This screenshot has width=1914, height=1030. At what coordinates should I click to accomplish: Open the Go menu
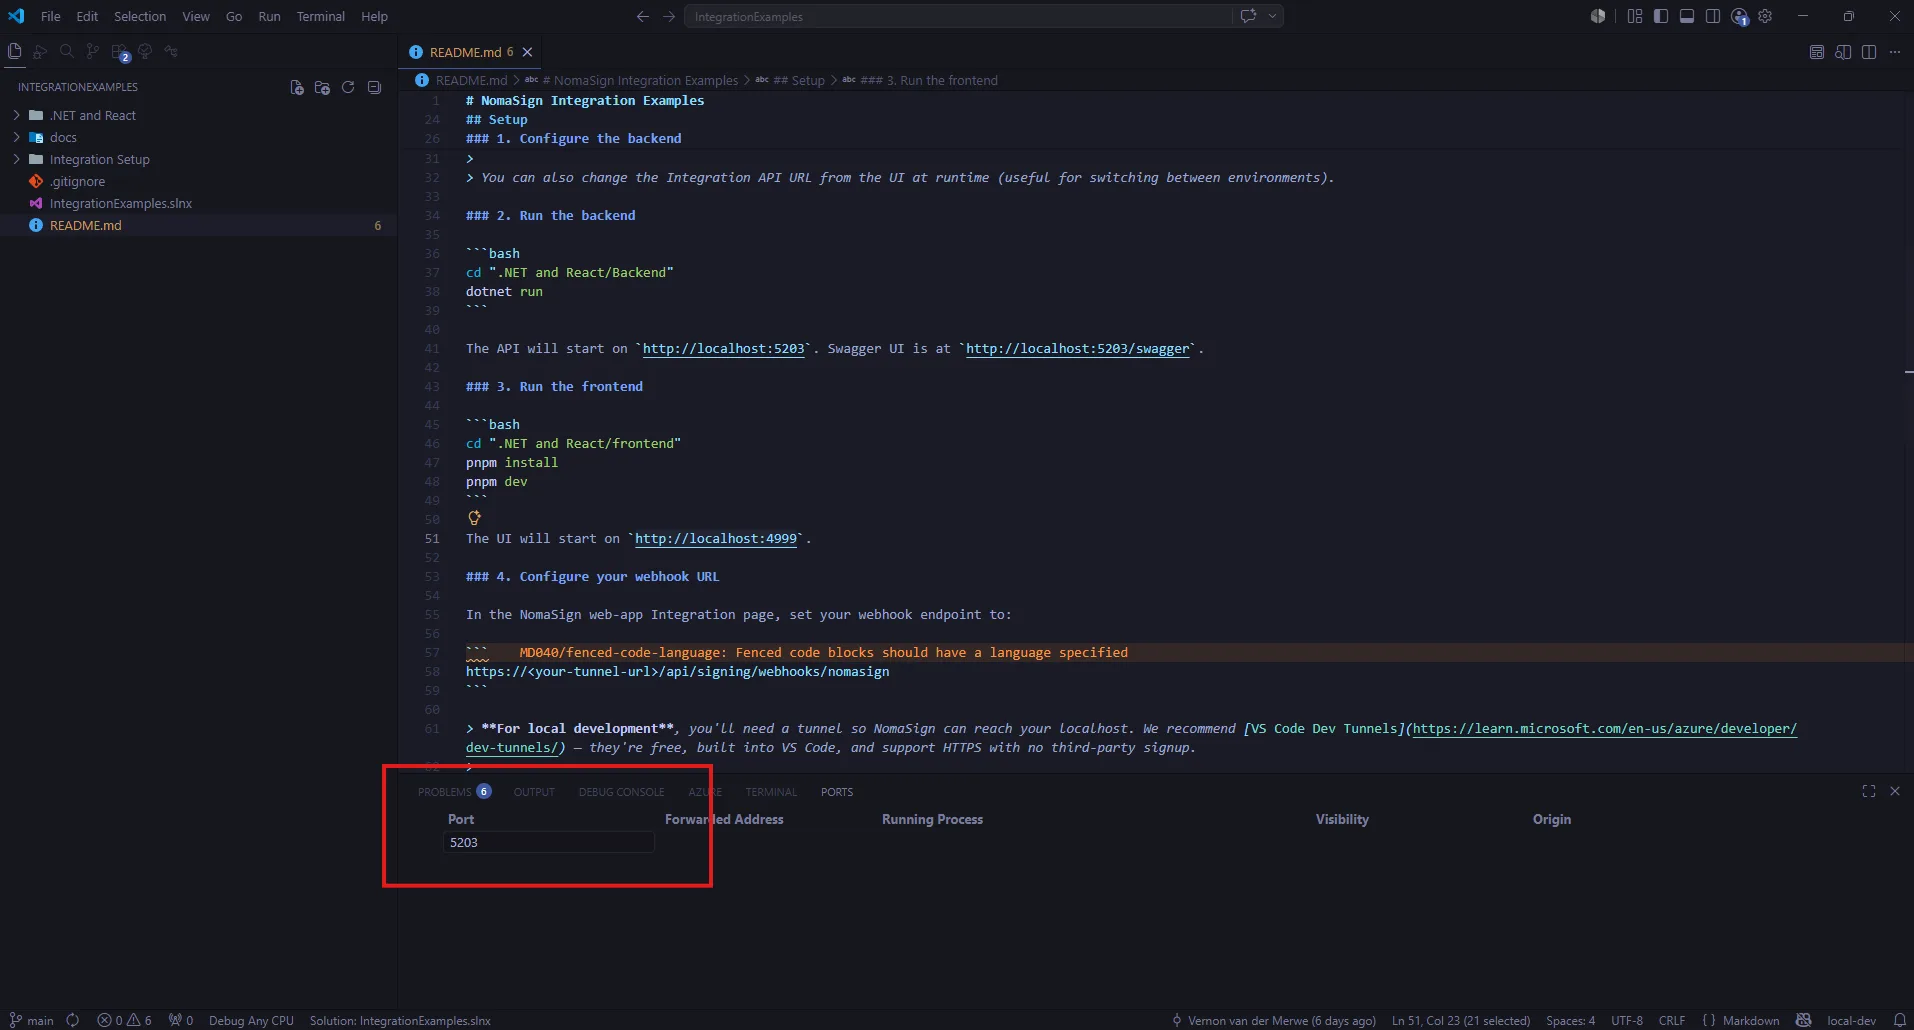(x=234, y=16)
